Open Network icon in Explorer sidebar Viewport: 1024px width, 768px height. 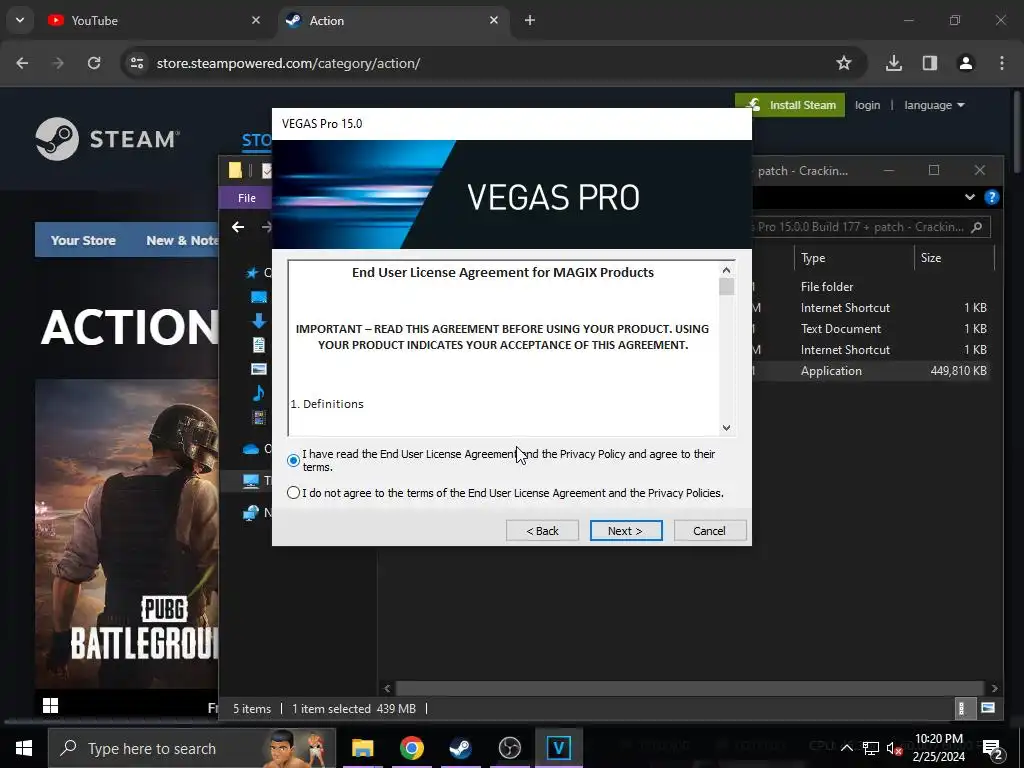[x=251, y=513]
